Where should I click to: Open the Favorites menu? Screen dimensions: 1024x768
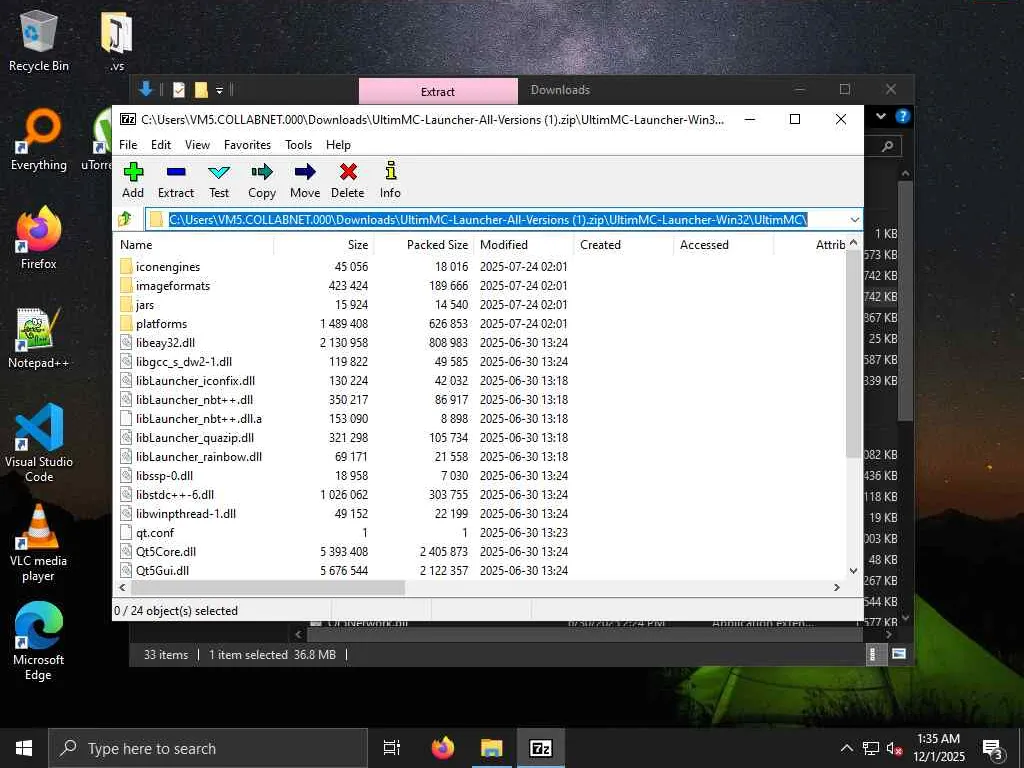pos(247,145)
